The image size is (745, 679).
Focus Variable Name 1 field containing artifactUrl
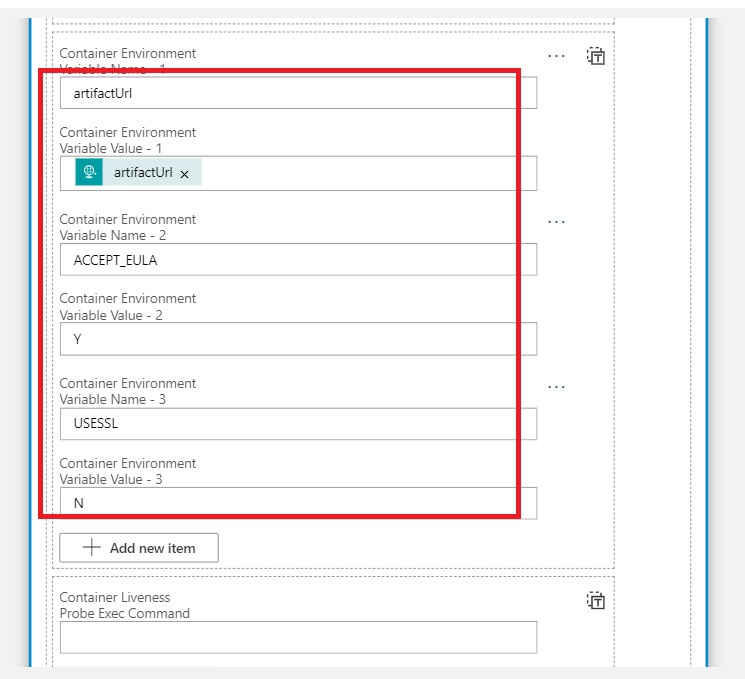[298, 94]
